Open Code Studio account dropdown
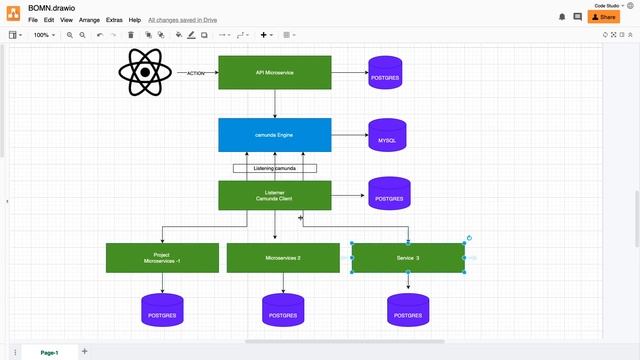 coord(609,6)
